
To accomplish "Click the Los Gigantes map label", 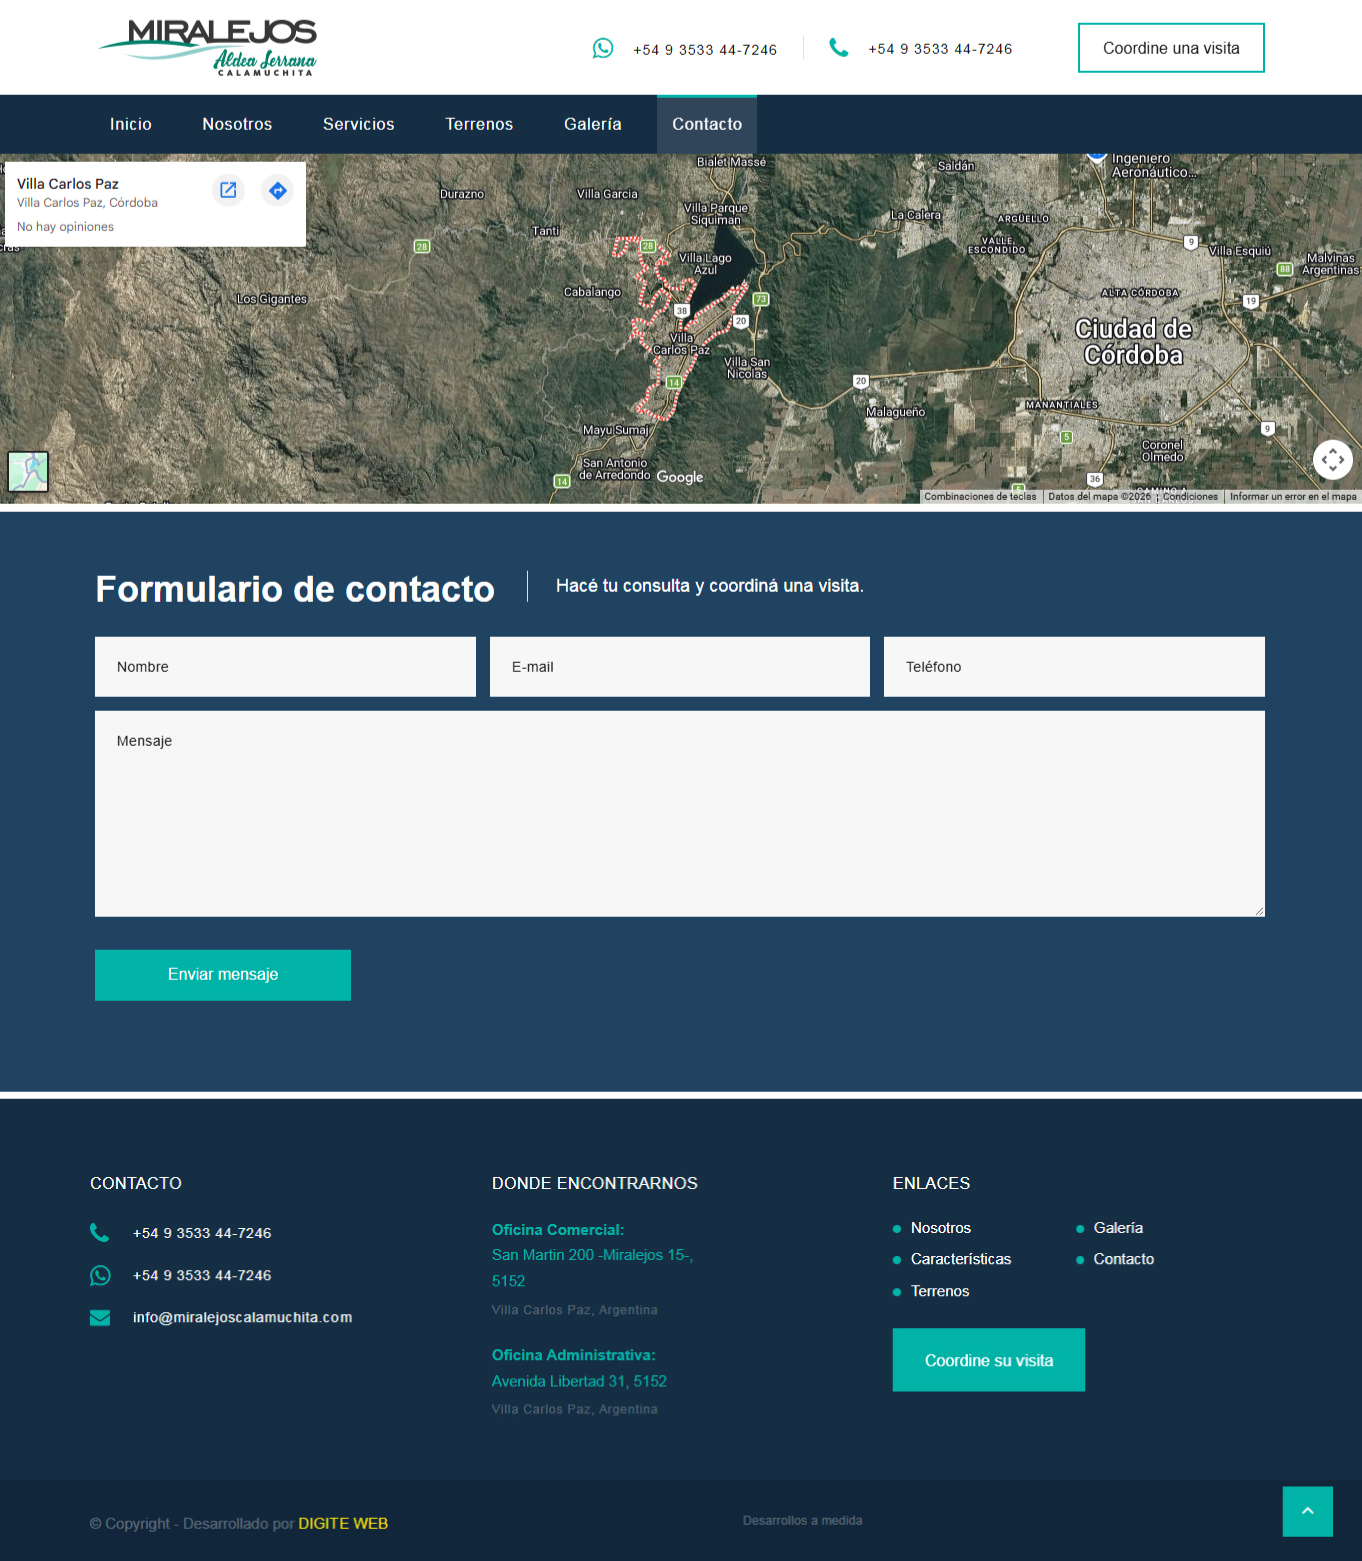I will click(271, 299).
